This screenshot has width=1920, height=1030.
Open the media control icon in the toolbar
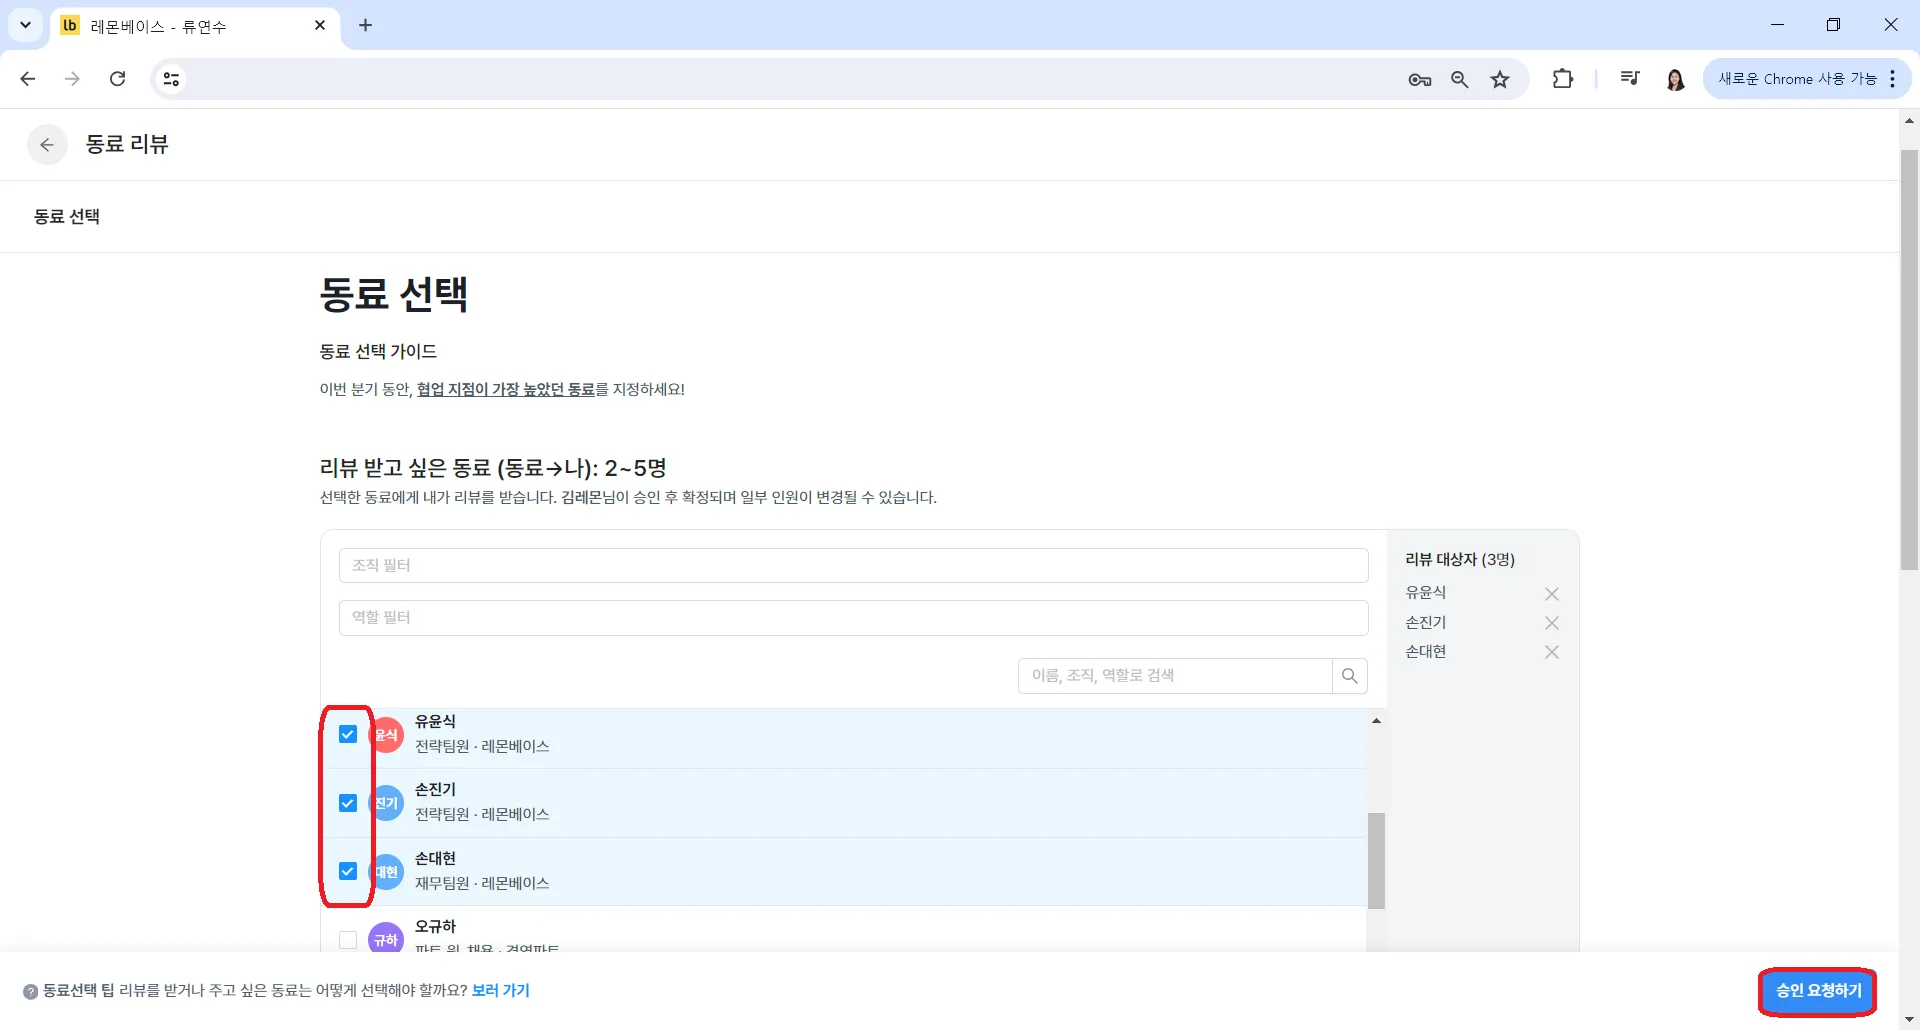tap(1630, 79)
